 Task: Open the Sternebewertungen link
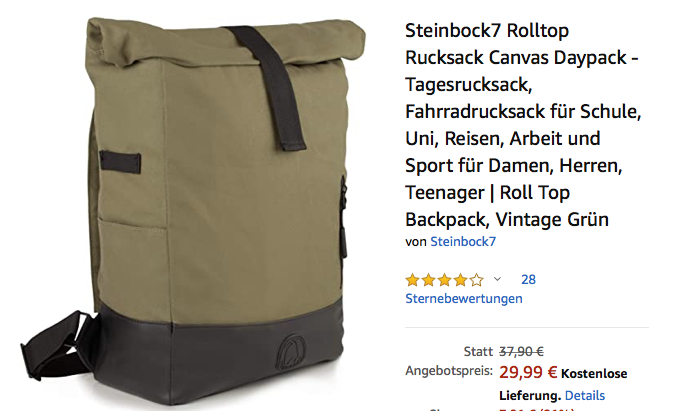click(x=464, y=299)
